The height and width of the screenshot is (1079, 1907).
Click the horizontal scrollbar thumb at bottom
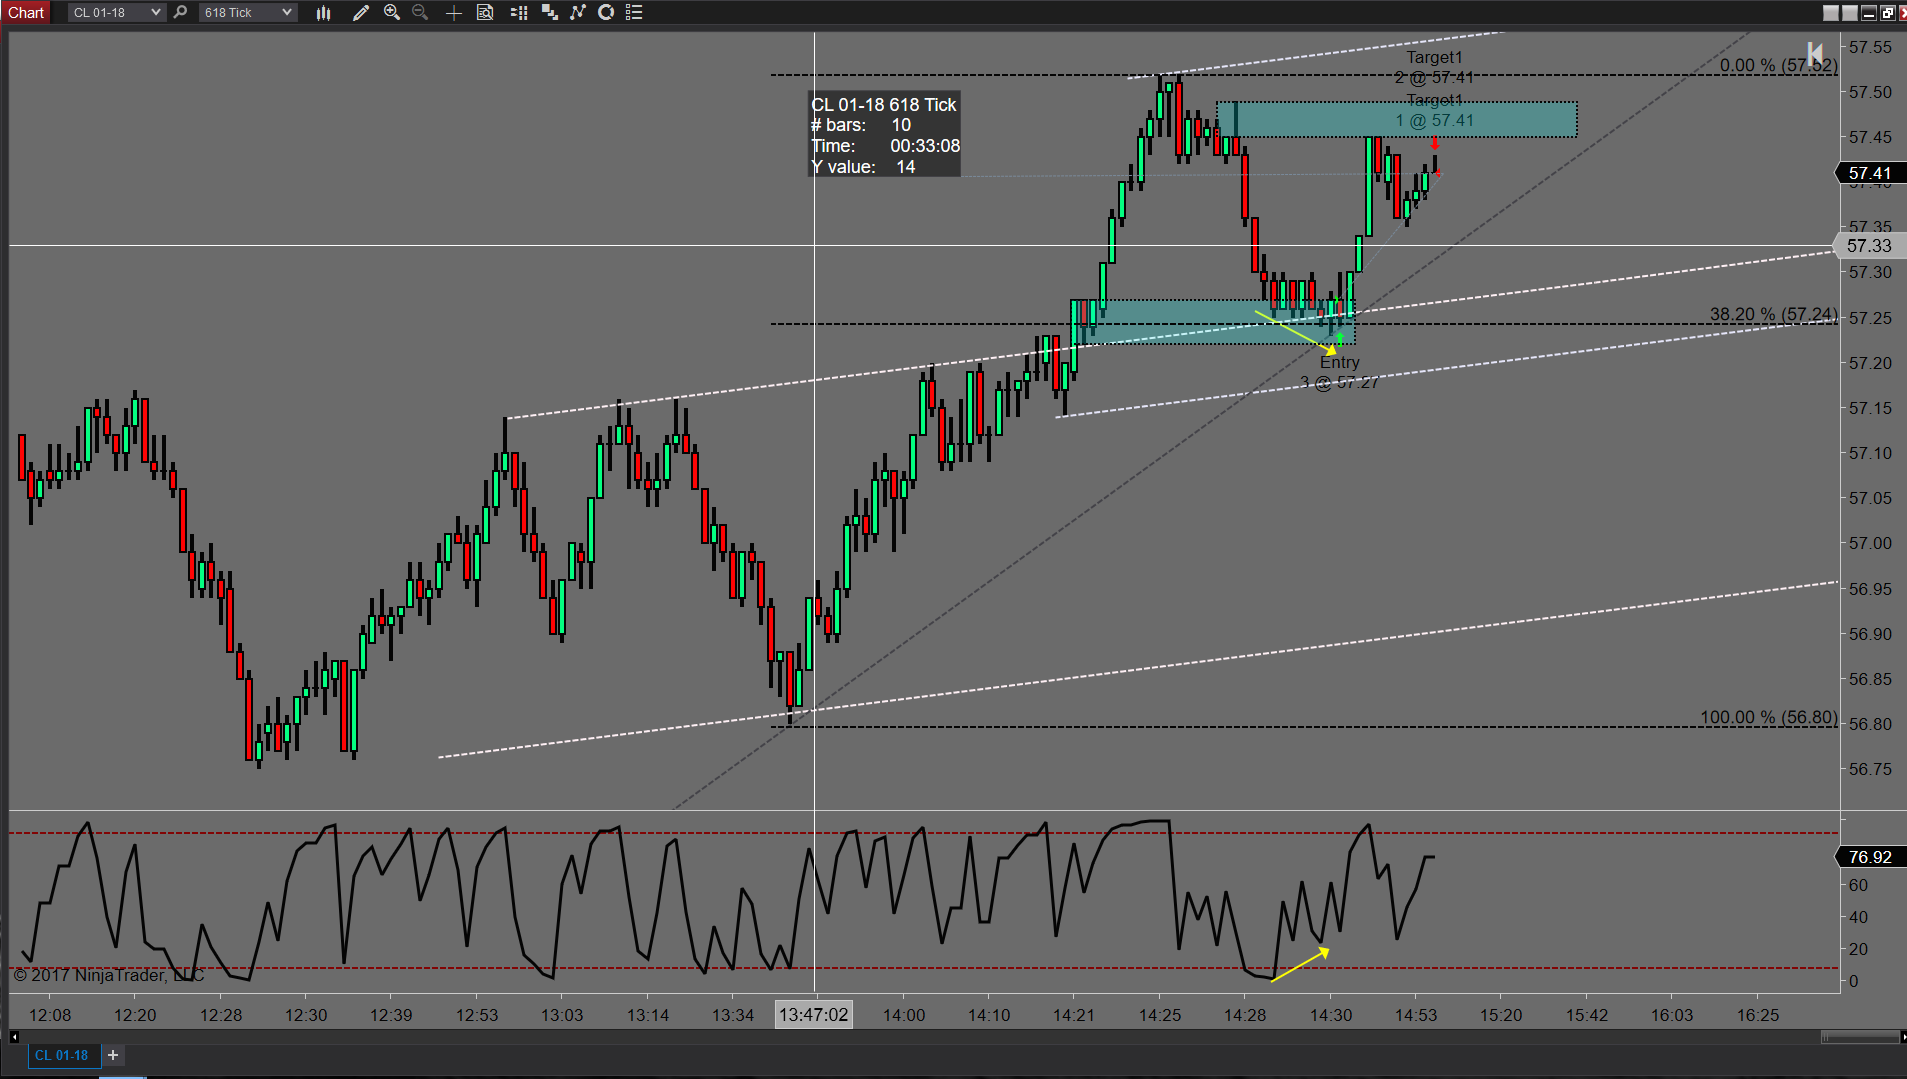point(1859,1037)
